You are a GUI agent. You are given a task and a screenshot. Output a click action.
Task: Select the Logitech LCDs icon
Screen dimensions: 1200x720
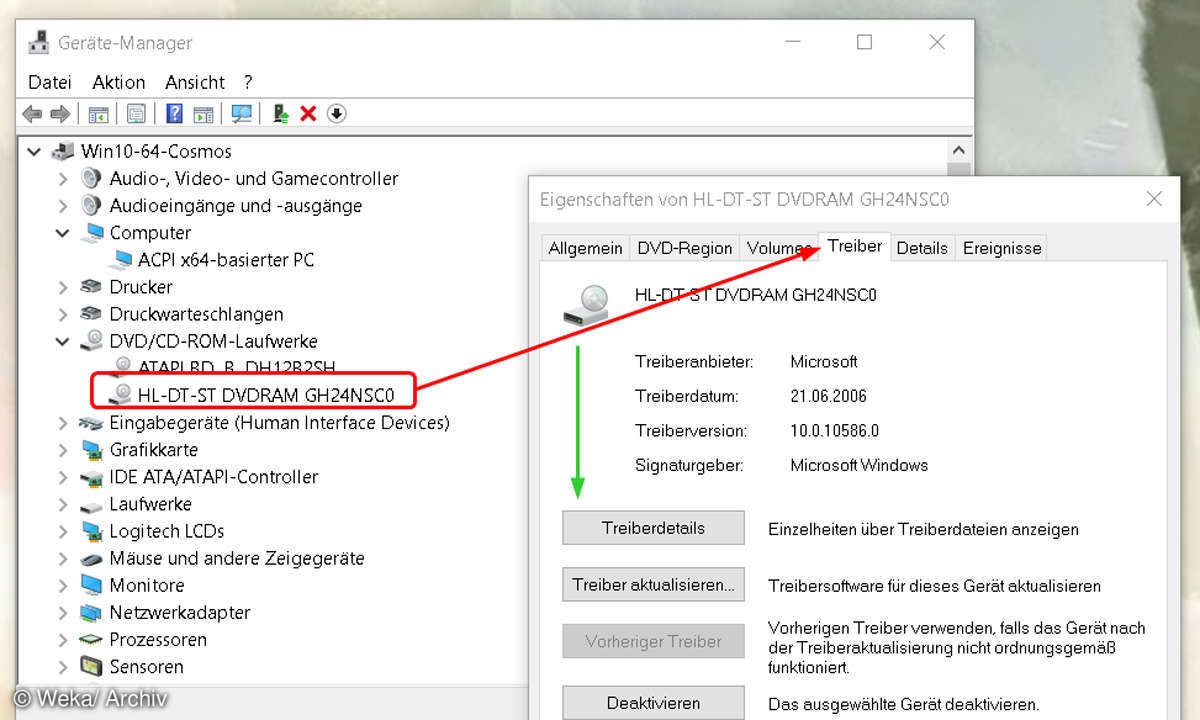pos(92,531)
